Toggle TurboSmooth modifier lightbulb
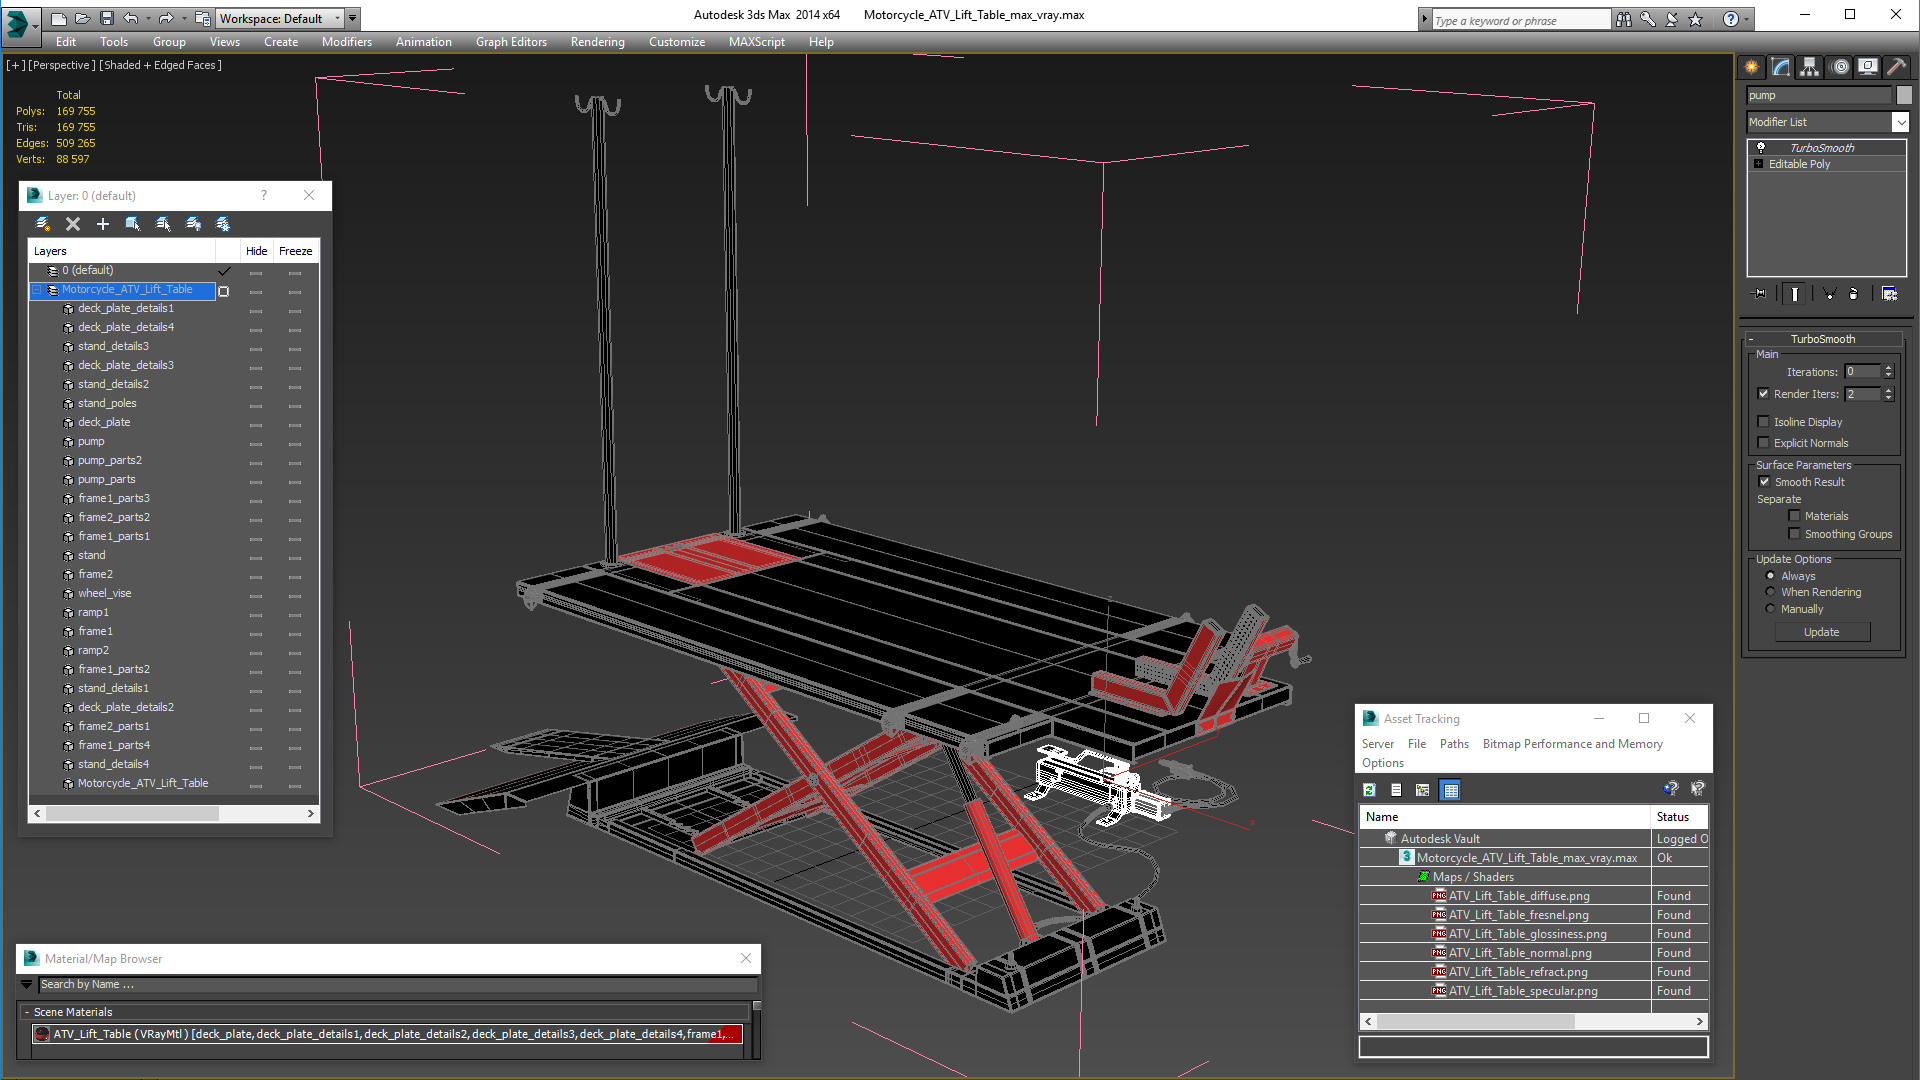The height and width of the screenshot is (1080, 1920). [1761, 147]
